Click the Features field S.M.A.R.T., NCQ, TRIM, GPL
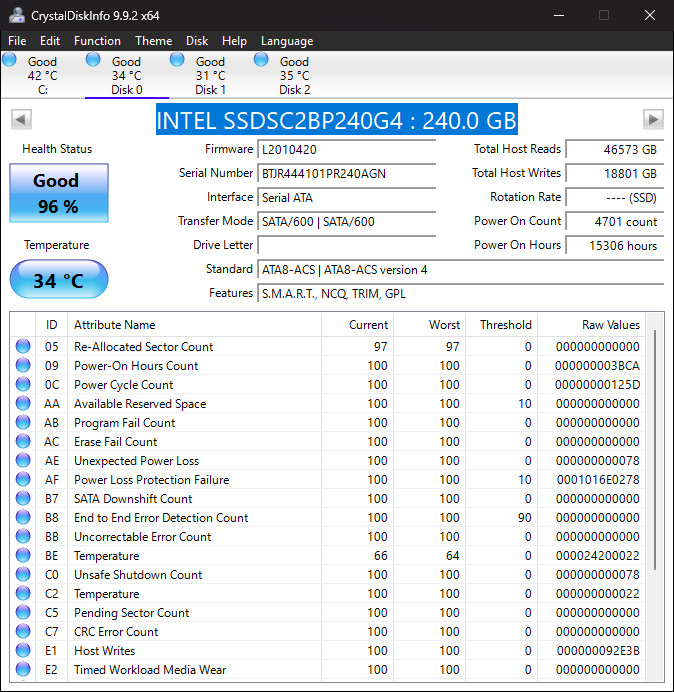Viewport: 674px width, 692px height. 461,293
